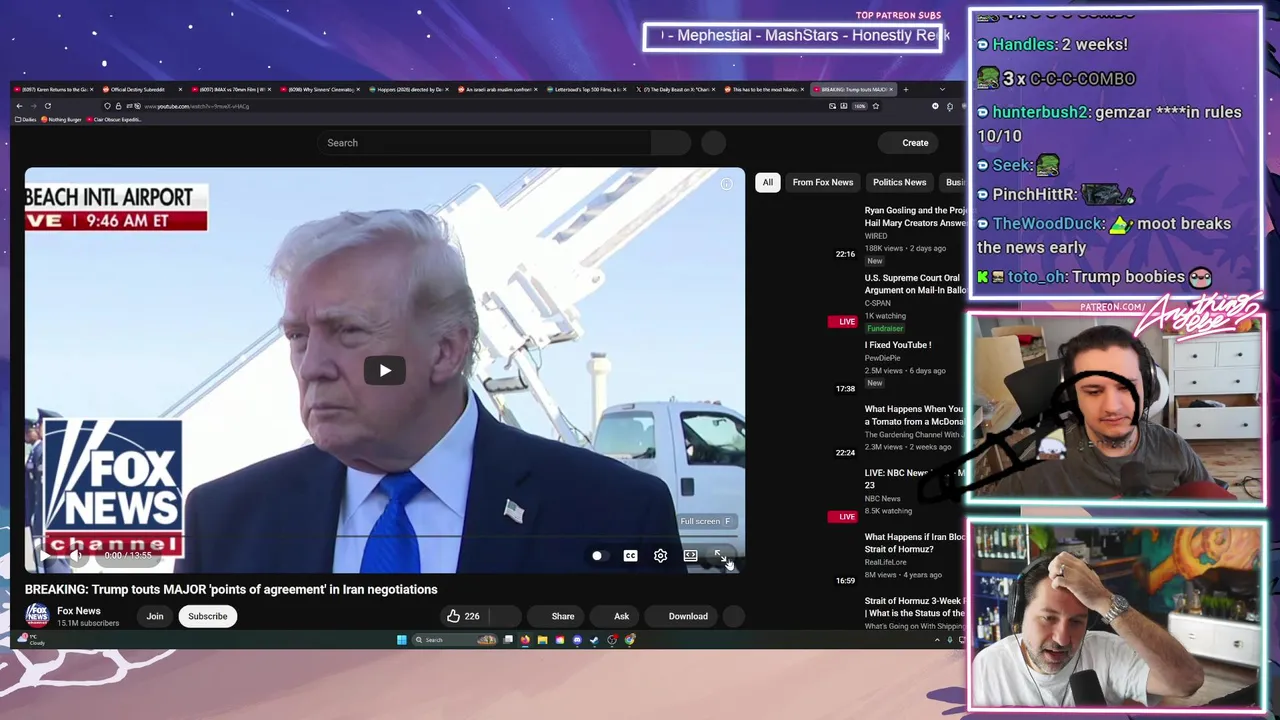The width and height of the screenshot is (1280, 720).
Task: Open Fox News channel name link
Action: click(x=79, y=611)
